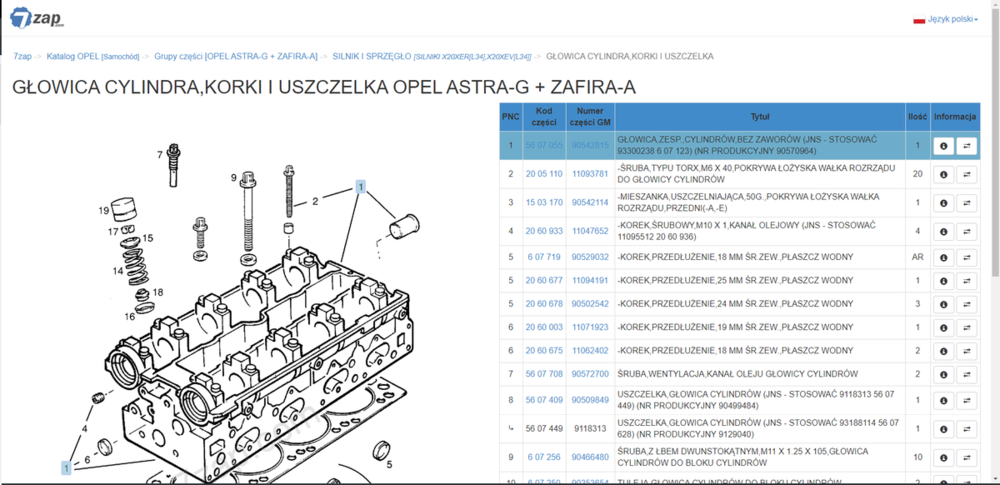Click replacements arrows icon for part 6 07 256
Viewport: 1000px width, 485px height.
[967, 457]
